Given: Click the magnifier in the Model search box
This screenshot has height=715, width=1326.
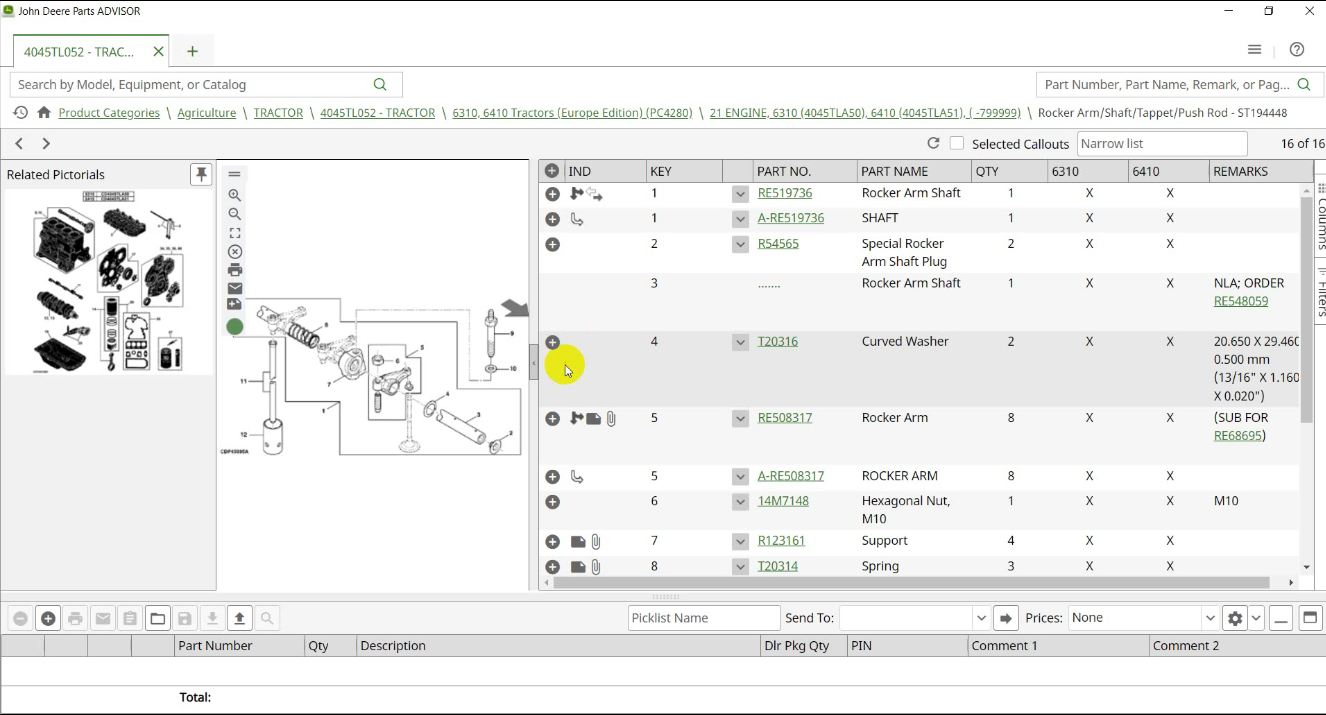Looking at the screenshot, I should tap(380, 85).
